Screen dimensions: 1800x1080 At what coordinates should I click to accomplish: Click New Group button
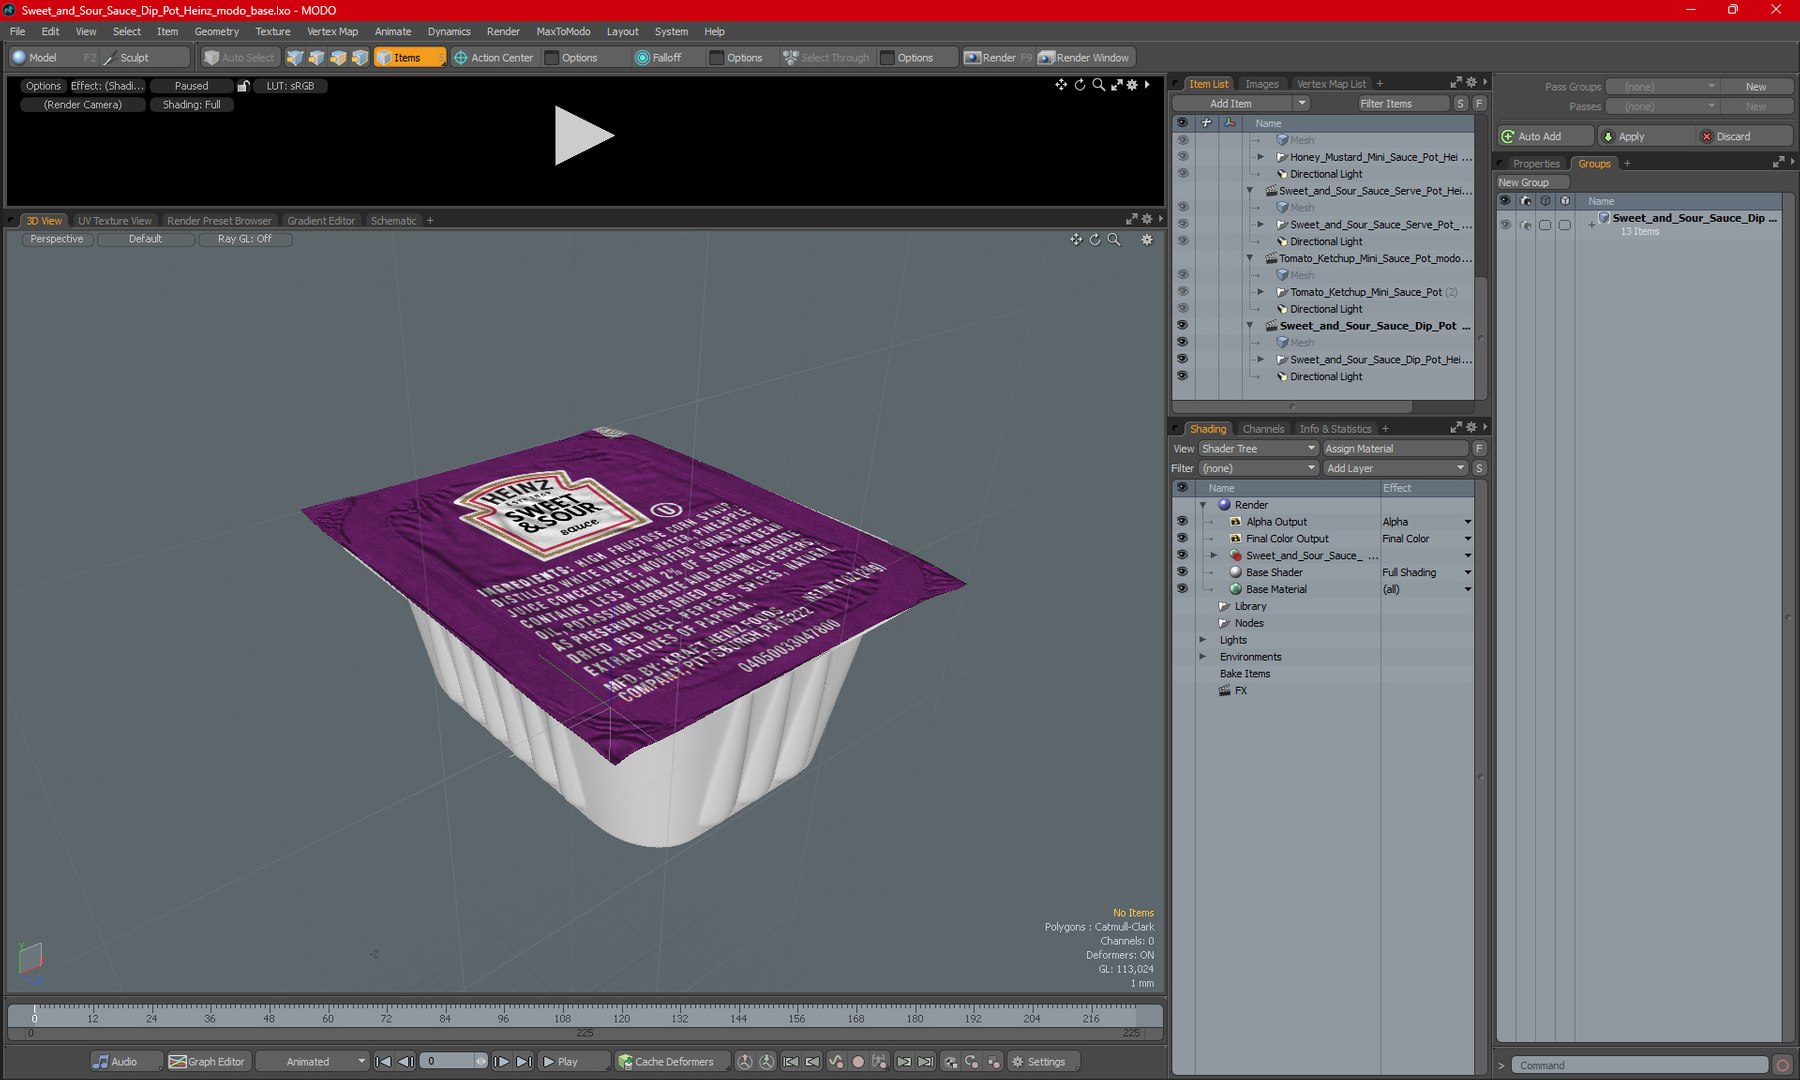pos(1532,182)
